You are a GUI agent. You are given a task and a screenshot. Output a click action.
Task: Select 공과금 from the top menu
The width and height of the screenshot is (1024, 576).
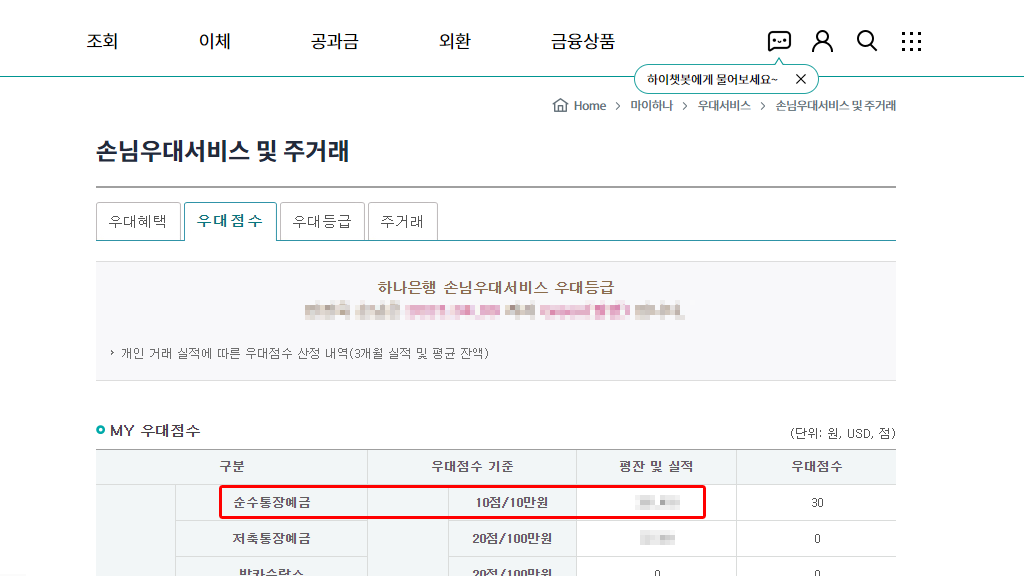[x=332, y=41]
